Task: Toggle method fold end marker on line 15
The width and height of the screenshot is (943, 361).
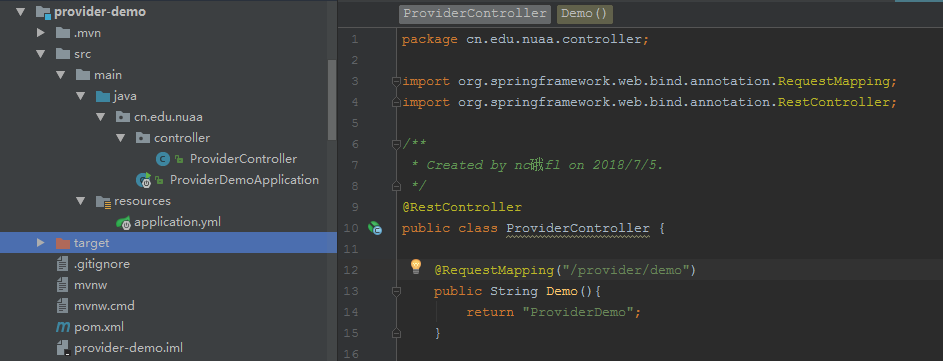Action: point(396,333)
